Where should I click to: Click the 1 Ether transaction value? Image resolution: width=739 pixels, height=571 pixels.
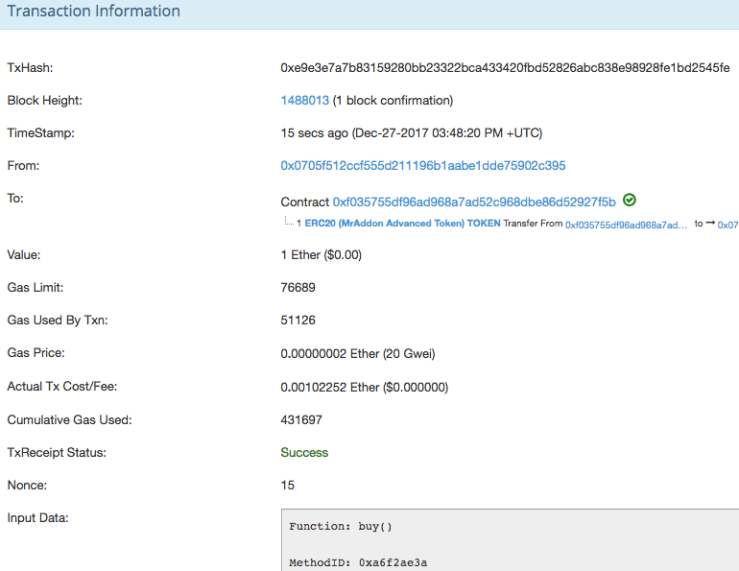point(320,255)
